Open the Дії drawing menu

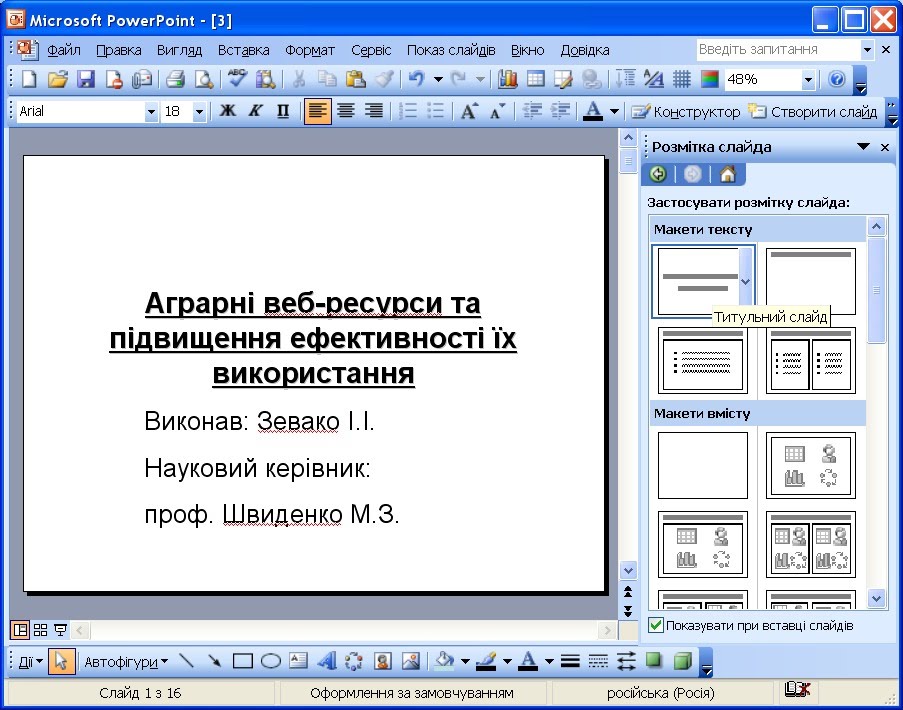click(31, 662)
